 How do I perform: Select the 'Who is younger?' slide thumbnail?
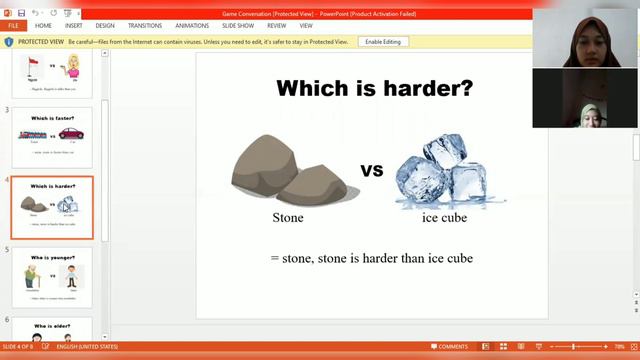52,278
